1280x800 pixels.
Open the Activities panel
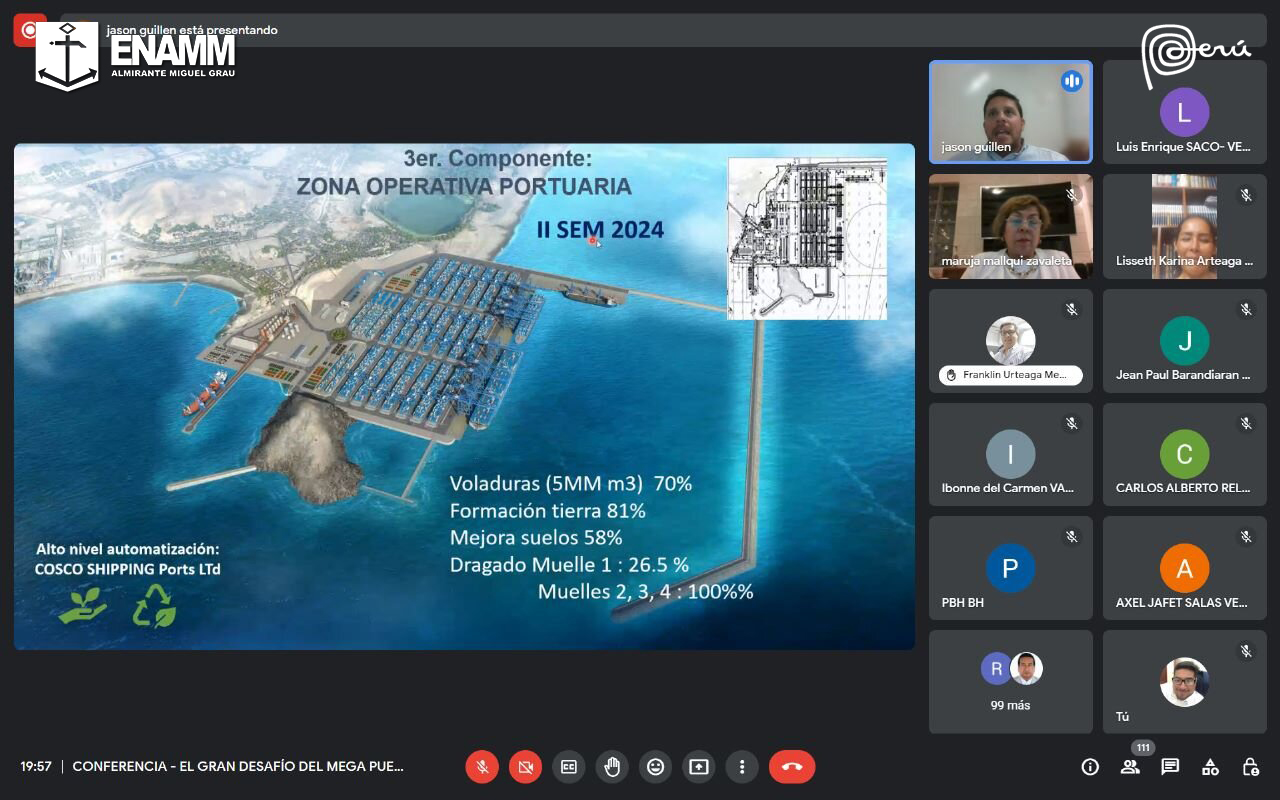[1210, 767]
